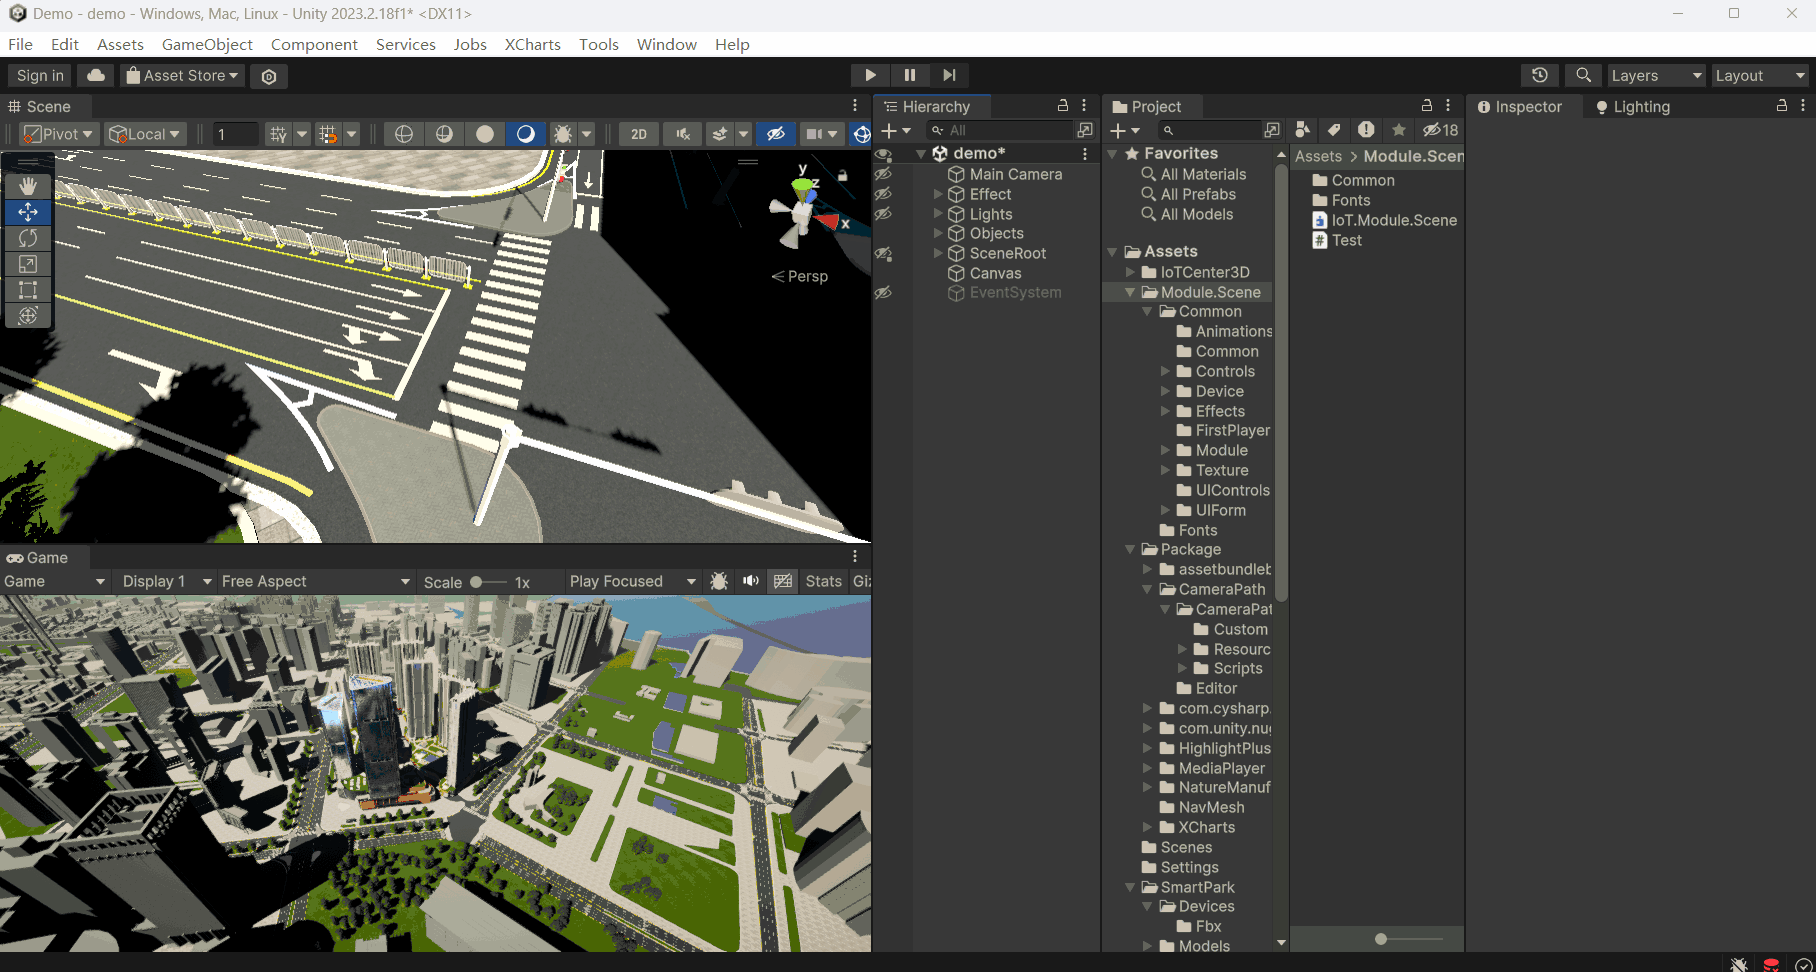This screenshot has height=972, width=1816.
Task: Open the Layers dropdown
Action: (x=1655, y=76)
